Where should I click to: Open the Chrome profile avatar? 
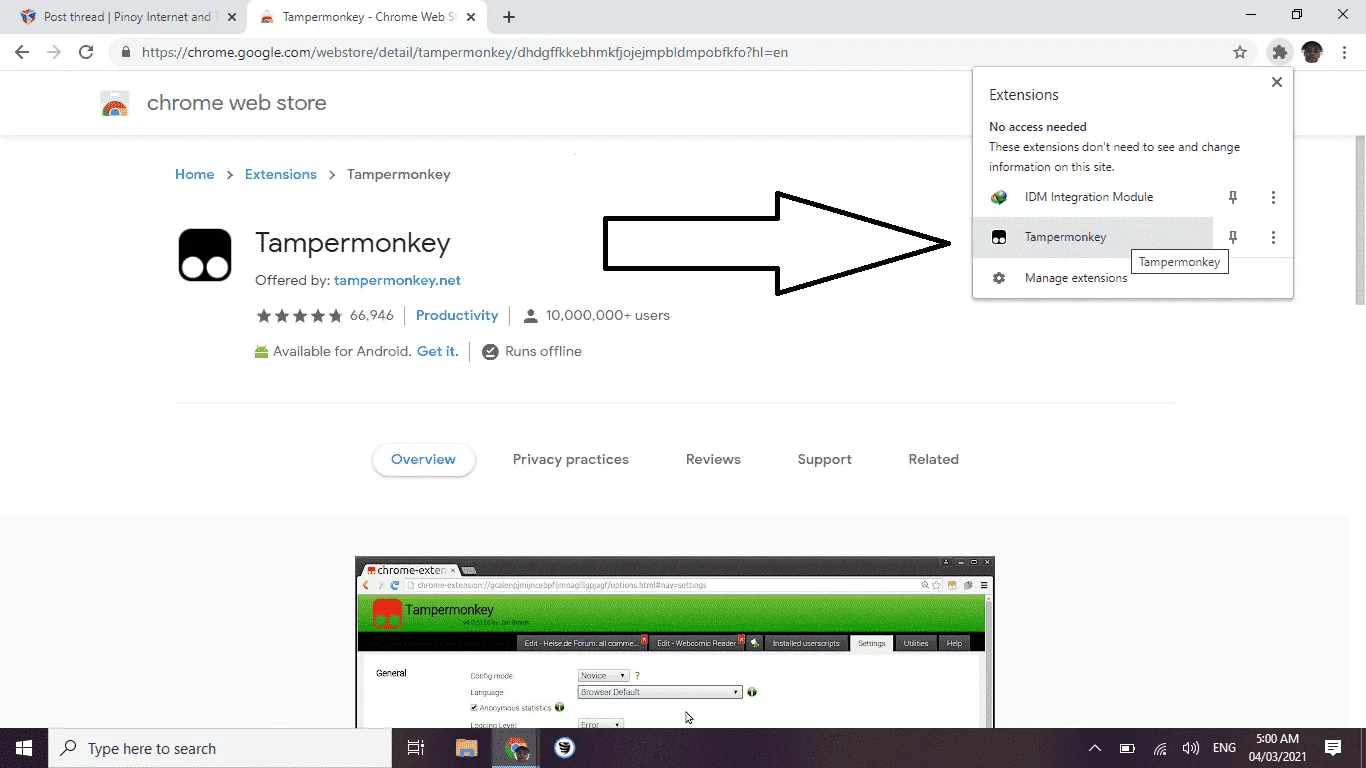(1312, 52)
